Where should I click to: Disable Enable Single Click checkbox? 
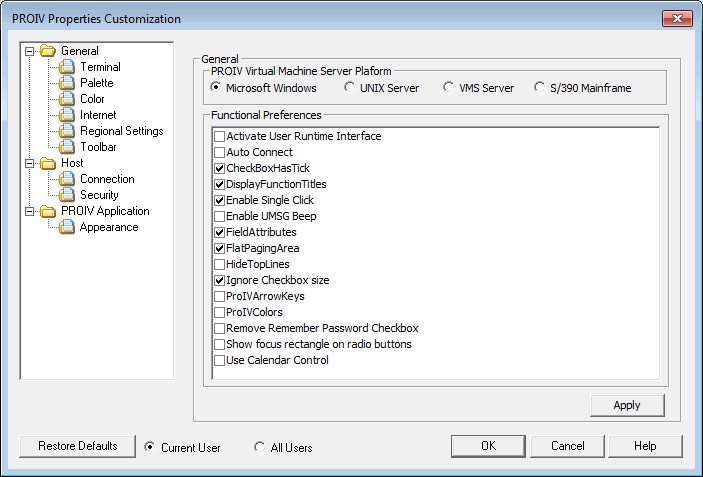[219, 200]
